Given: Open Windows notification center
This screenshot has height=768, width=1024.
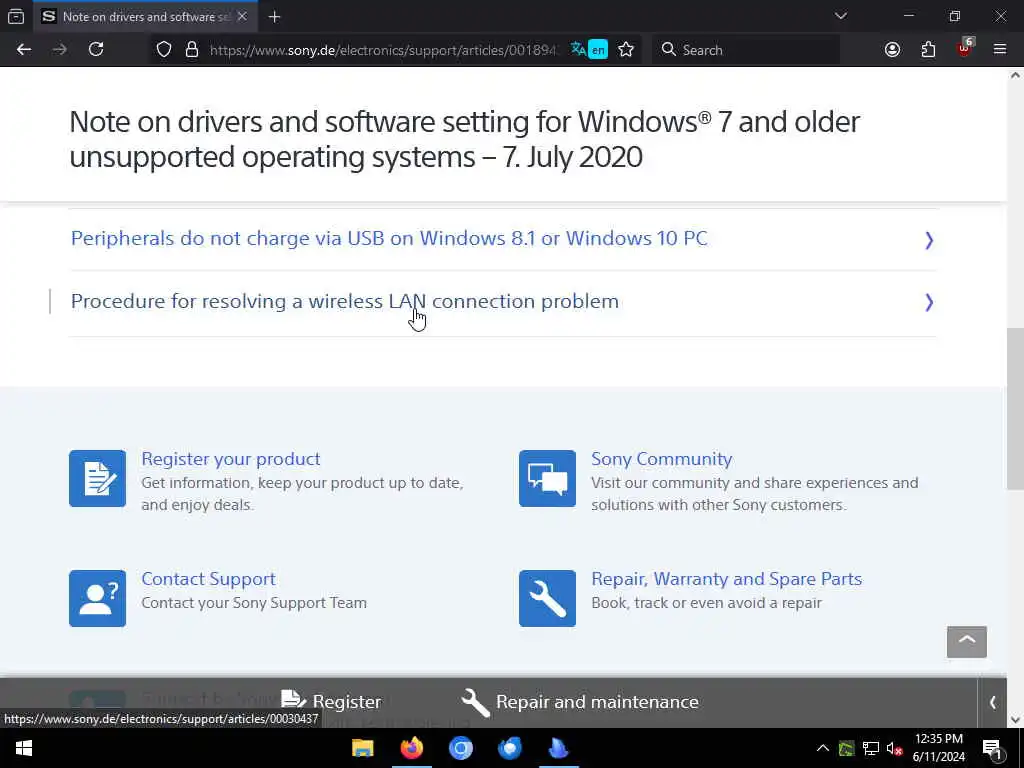Looking at the screenshot, I should (992, 749).
